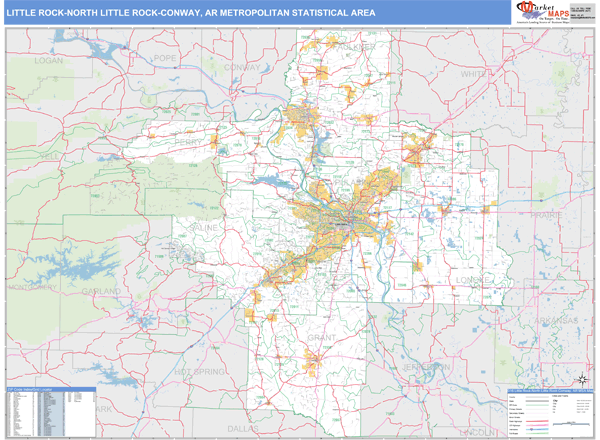
Task: Select the PERRY county label
Action: [x=188, y=142]
